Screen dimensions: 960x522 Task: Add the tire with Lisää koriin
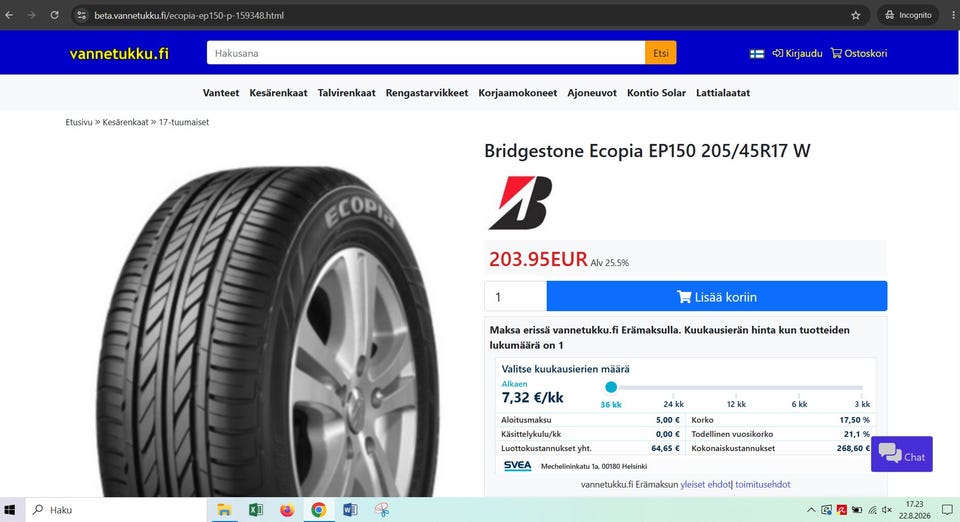(x=716, y=296)
